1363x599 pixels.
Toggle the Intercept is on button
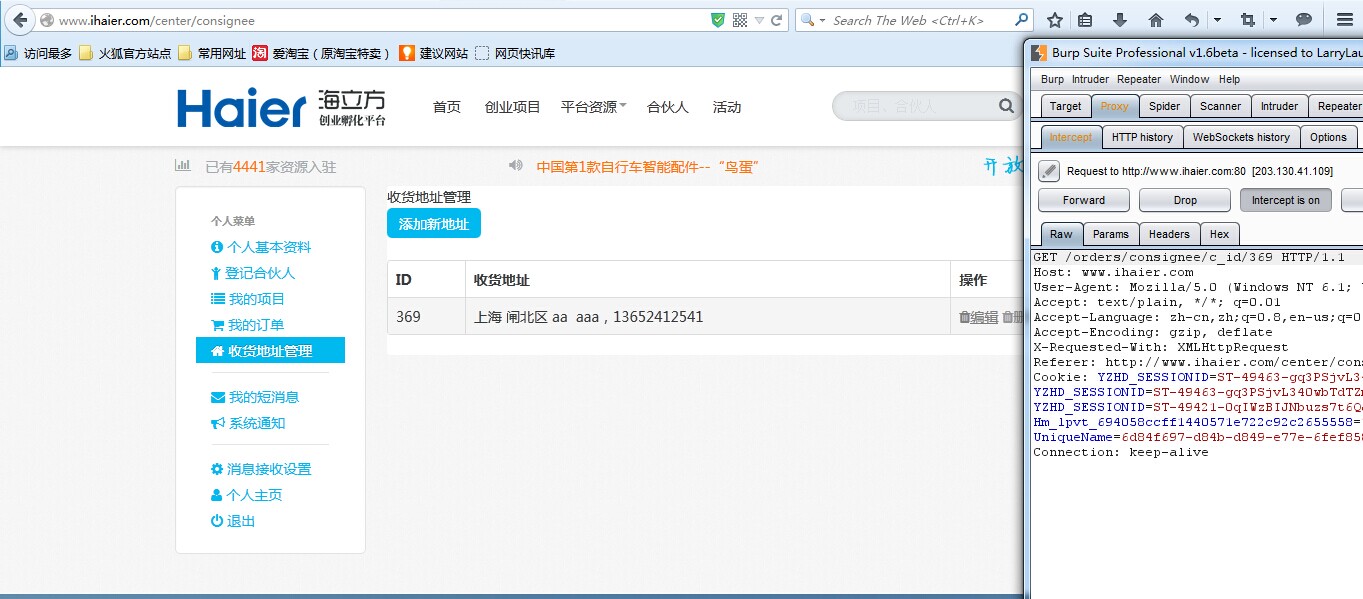pos(1286,200)
